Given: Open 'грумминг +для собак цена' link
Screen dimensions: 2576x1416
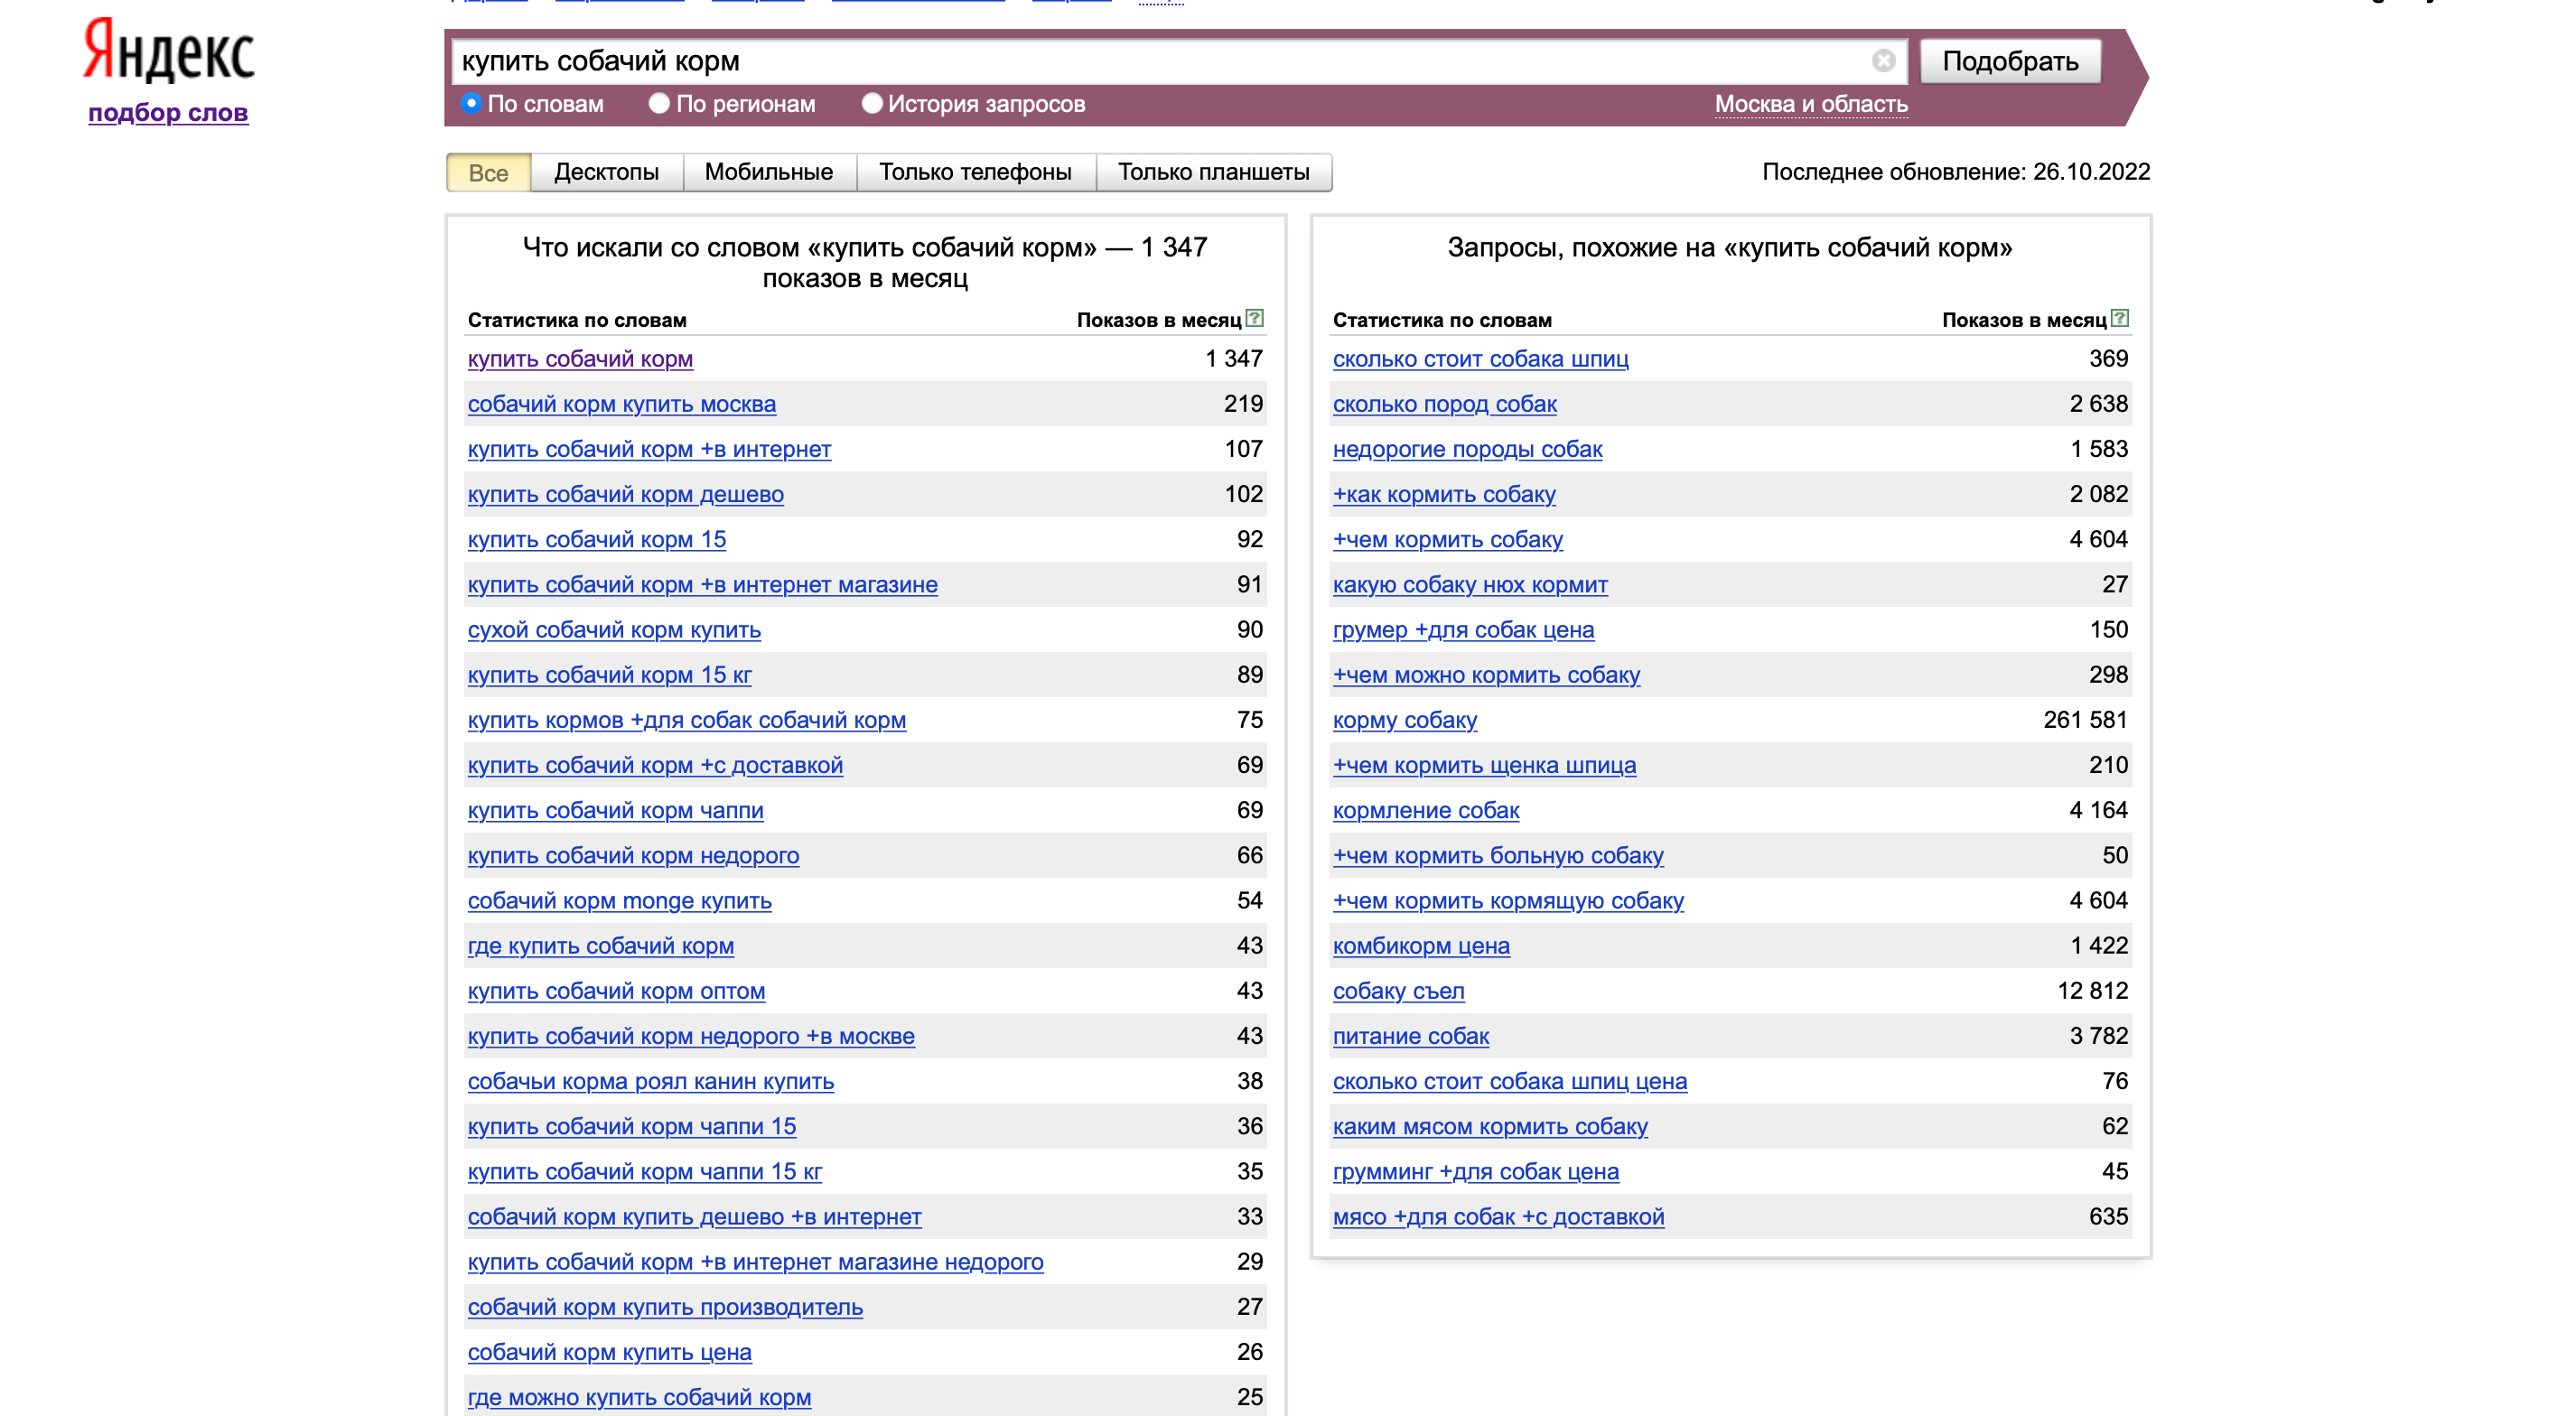Looking at the screenshot, I should 1476,1171.
